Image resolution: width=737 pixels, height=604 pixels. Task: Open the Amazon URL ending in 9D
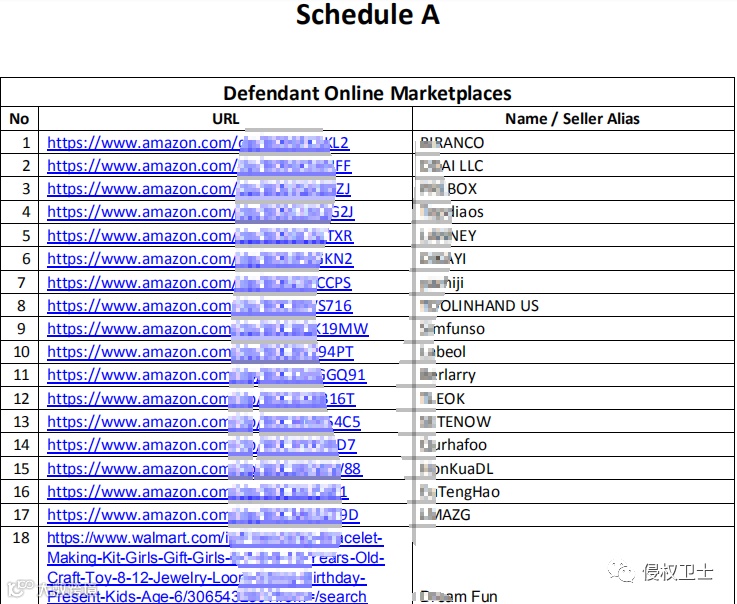[203, 515]
